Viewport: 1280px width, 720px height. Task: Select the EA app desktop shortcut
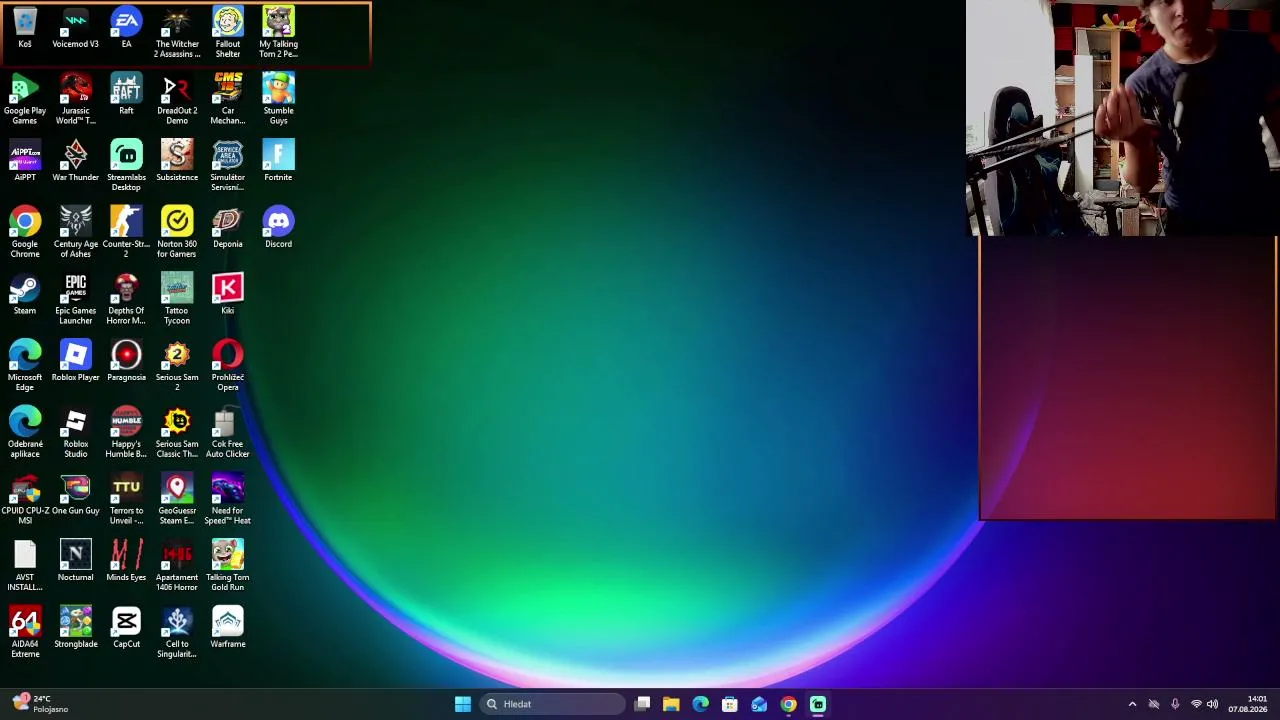click(x=126, y=28)
